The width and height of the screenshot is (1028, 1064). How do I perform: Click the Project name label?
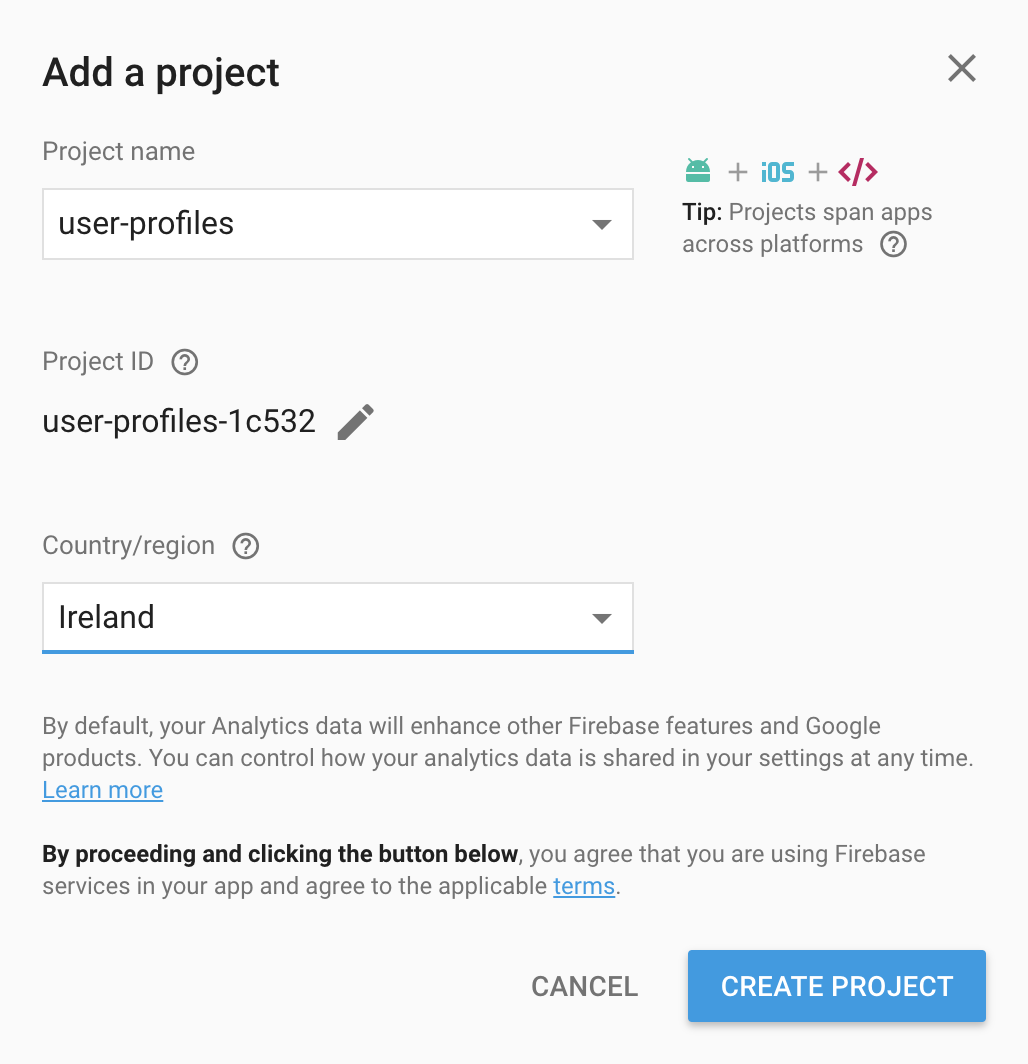[x=118, y=152]
